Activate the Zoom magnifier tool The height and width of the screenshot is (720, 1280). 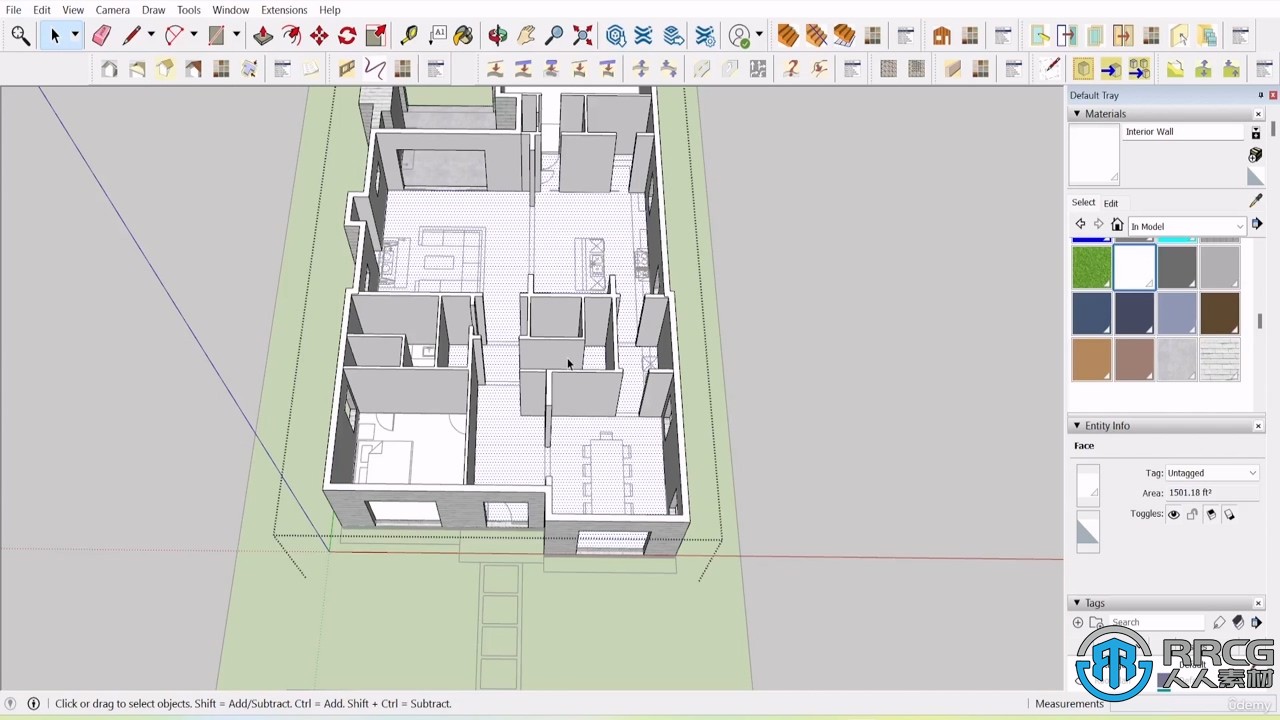(554, 36)
